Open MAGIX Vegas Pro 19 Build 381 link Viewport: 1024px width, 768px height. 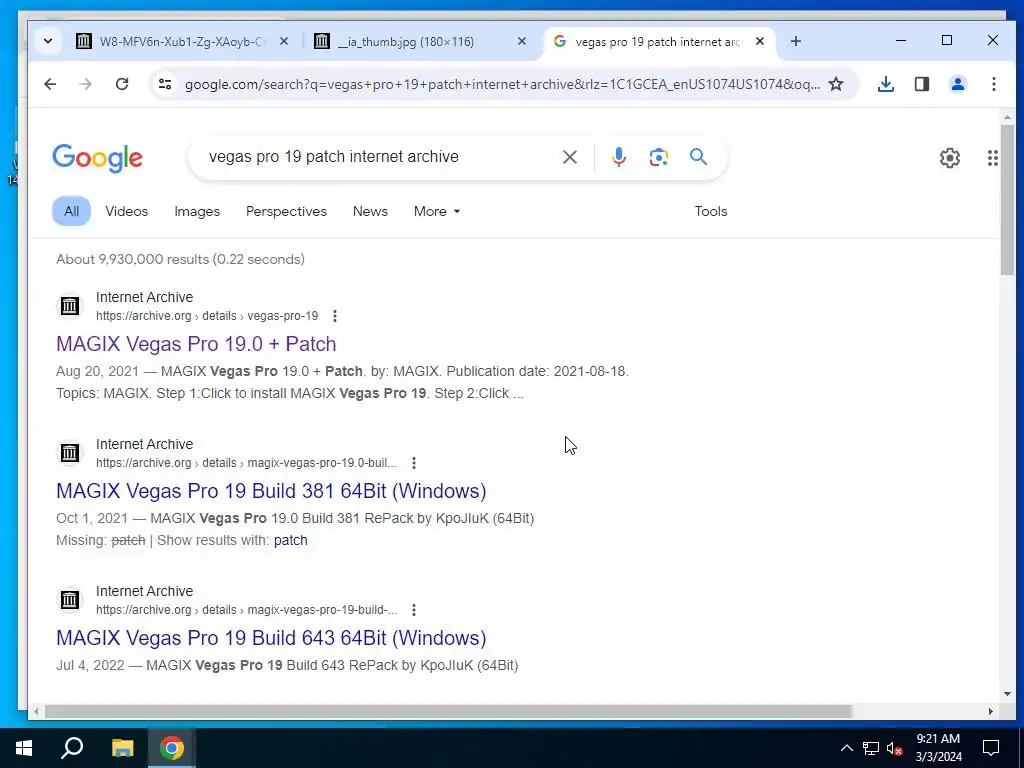[x=271, y=490]
